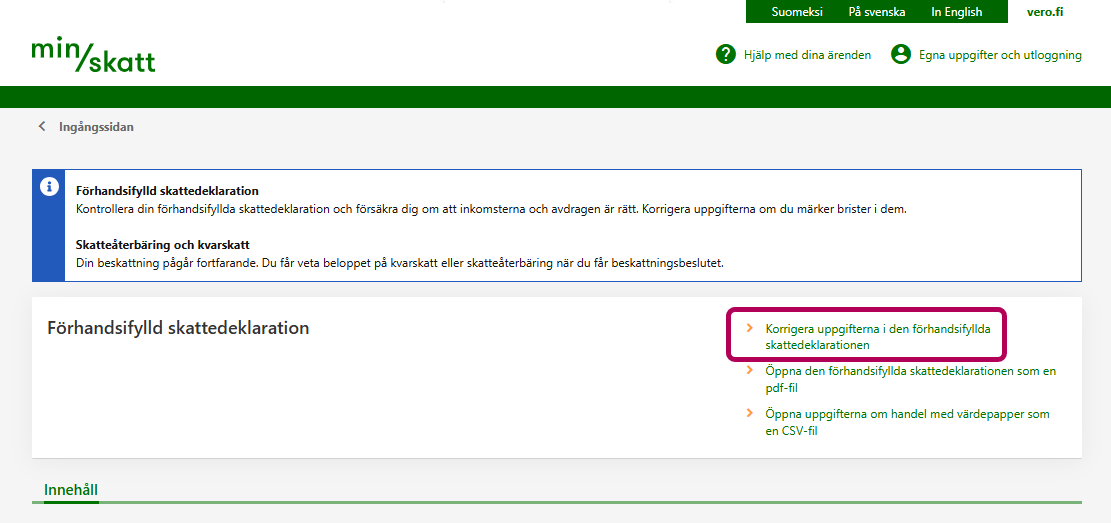The image size is (1111, 523).
Task: Click the Förhandsifylld skattedeklaration section heading
Action: click(x=178, y=328)
